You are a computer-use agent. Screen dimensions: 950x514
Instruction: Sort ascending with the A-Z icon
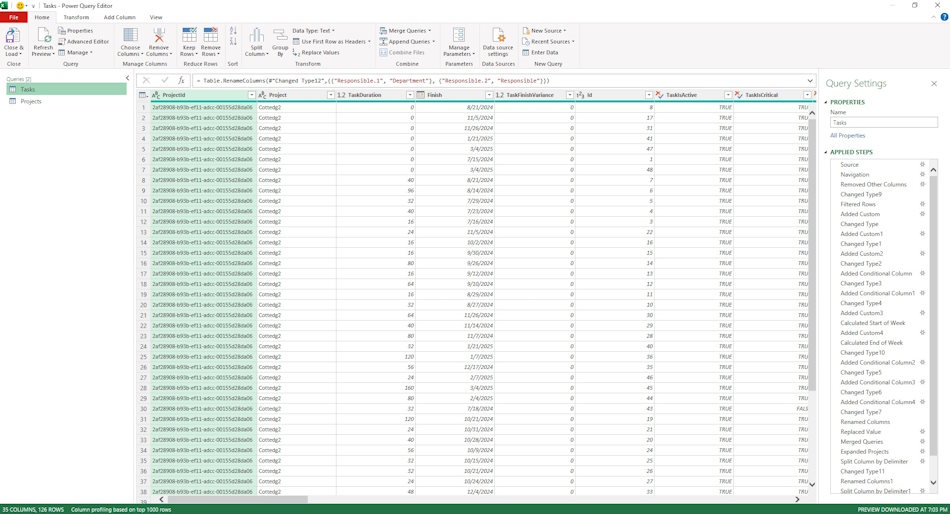pyautogui.click(x=233, y=31)
